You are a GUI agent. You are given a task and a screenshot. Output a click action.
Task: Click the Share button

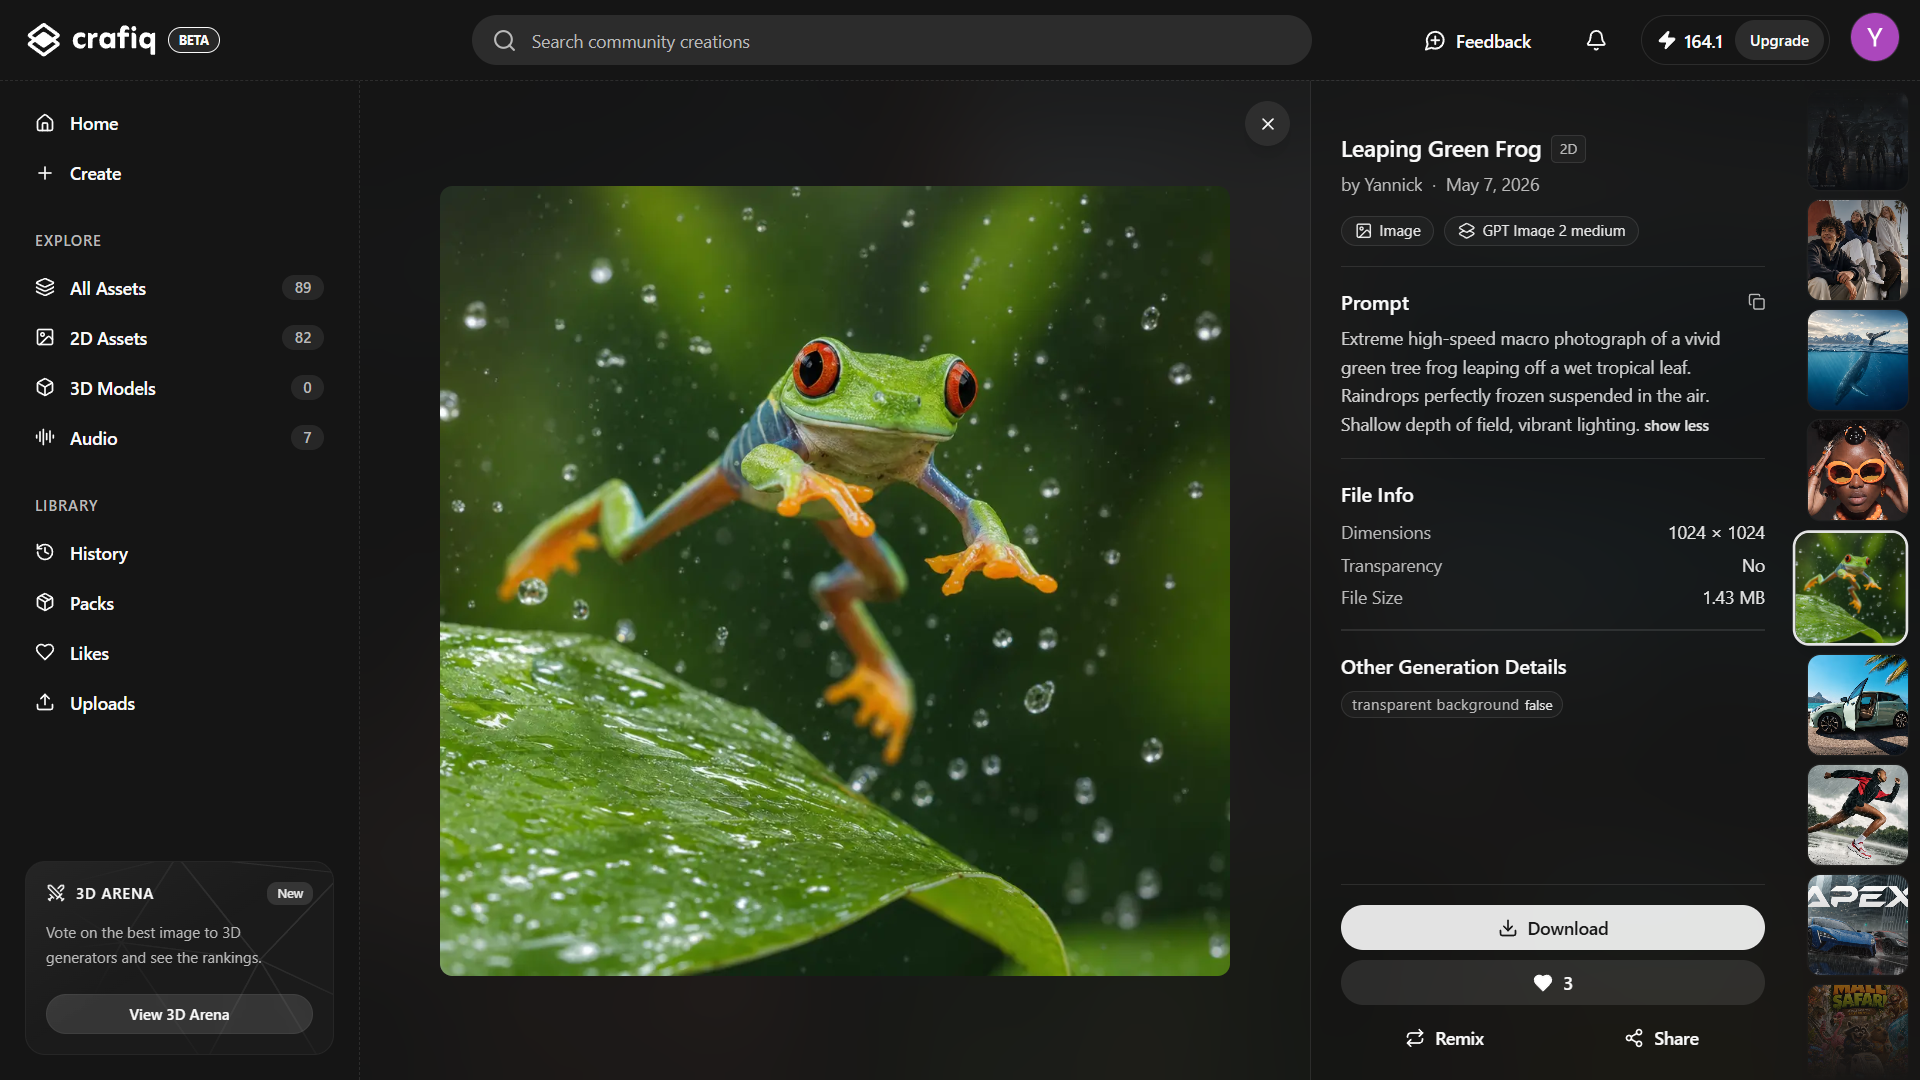[1661, 1039]
